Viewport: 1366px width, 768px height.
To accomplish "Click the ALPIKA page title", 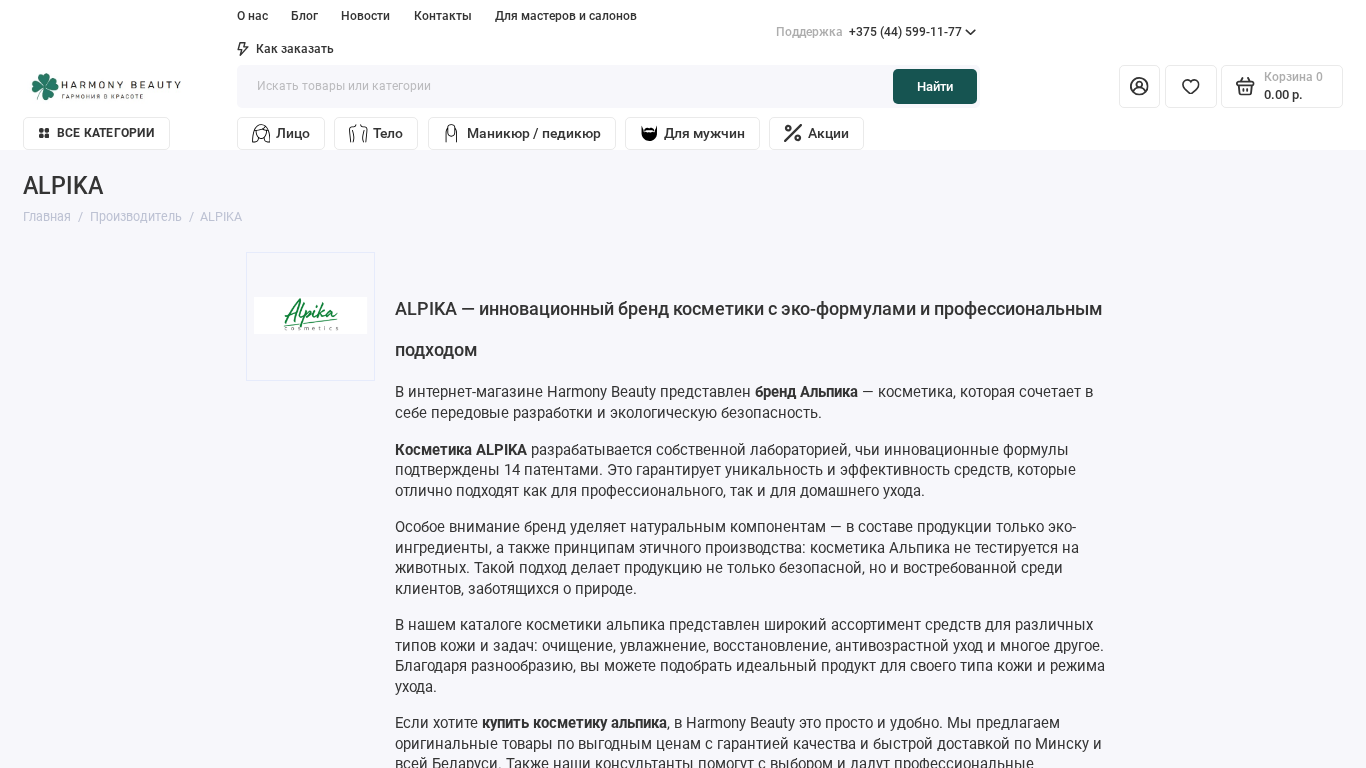I will tap(63, 186).
